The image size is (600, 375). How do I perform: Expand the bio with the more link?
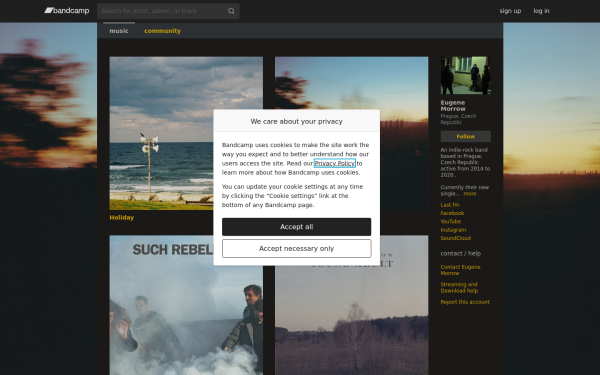point(470,194)
